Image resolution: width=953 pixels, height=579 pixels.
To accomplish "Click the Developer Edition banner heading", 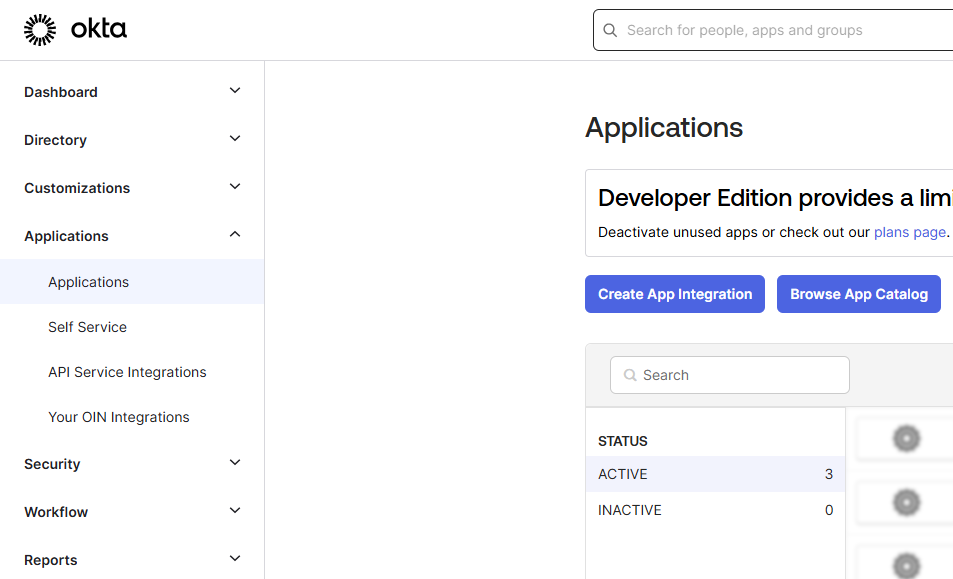I will pyautogui.click(x=775, y=198).
